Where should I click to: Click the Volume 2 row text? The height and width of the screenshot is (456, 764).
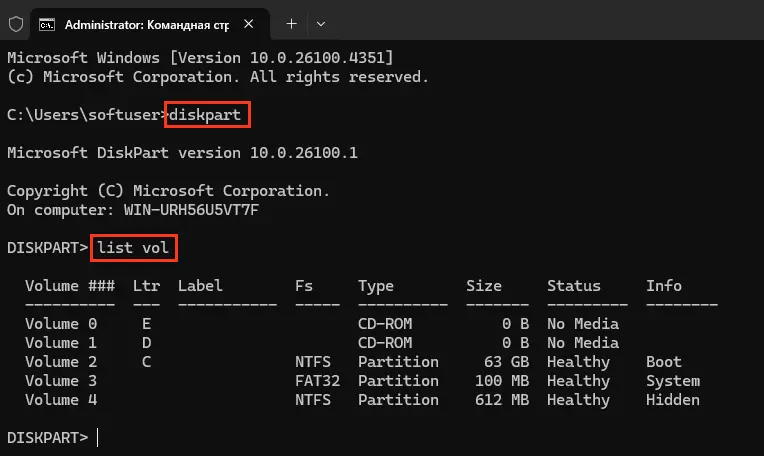pyautogui.click(x=61, y=362)
